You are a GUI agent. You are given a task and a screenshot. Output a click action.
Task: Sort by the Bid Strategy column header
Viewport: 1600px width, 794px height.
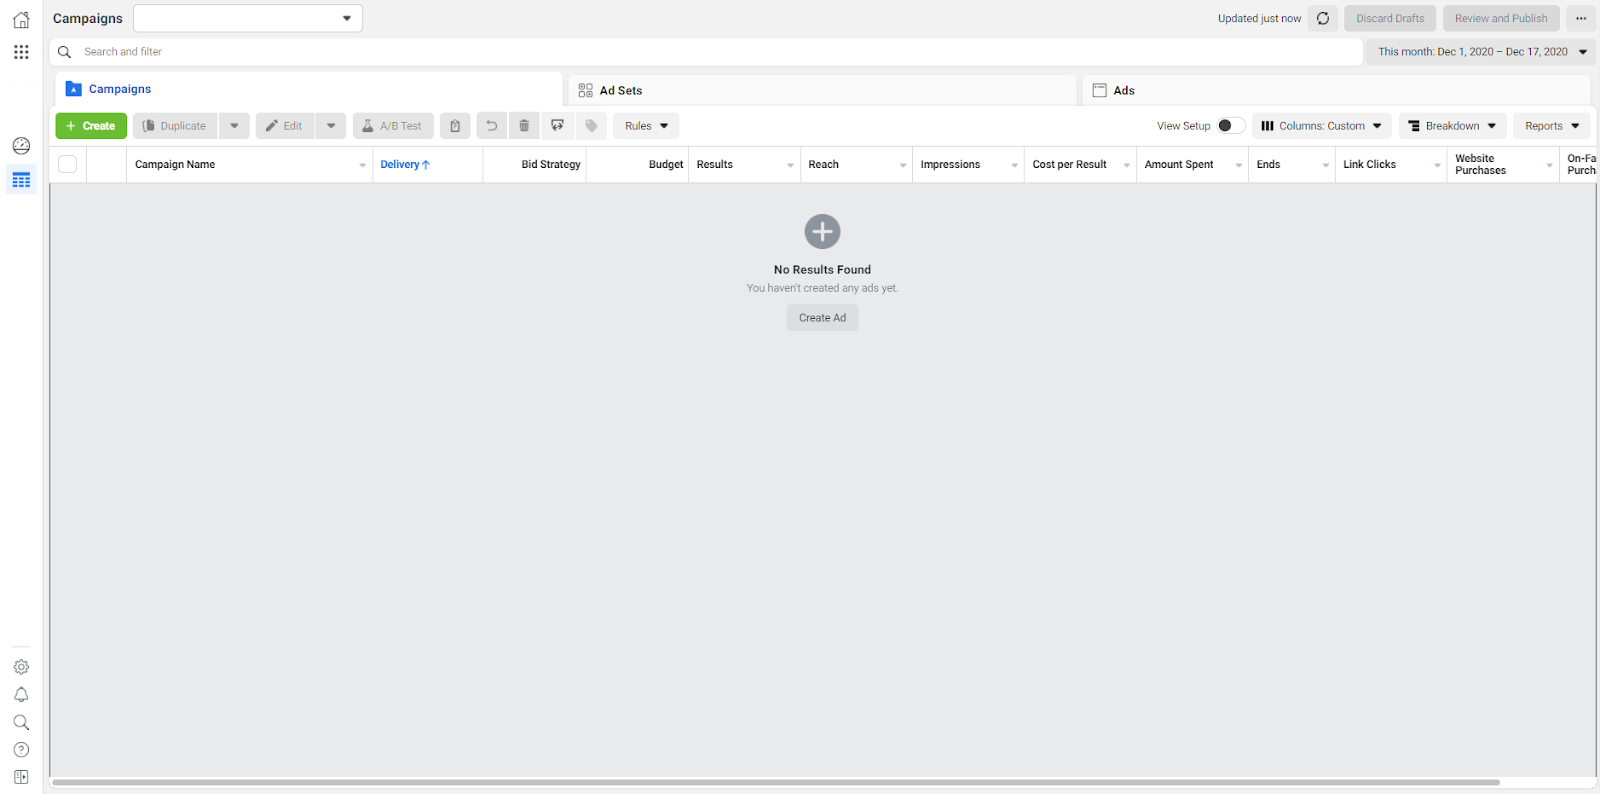tap(551, 165)
